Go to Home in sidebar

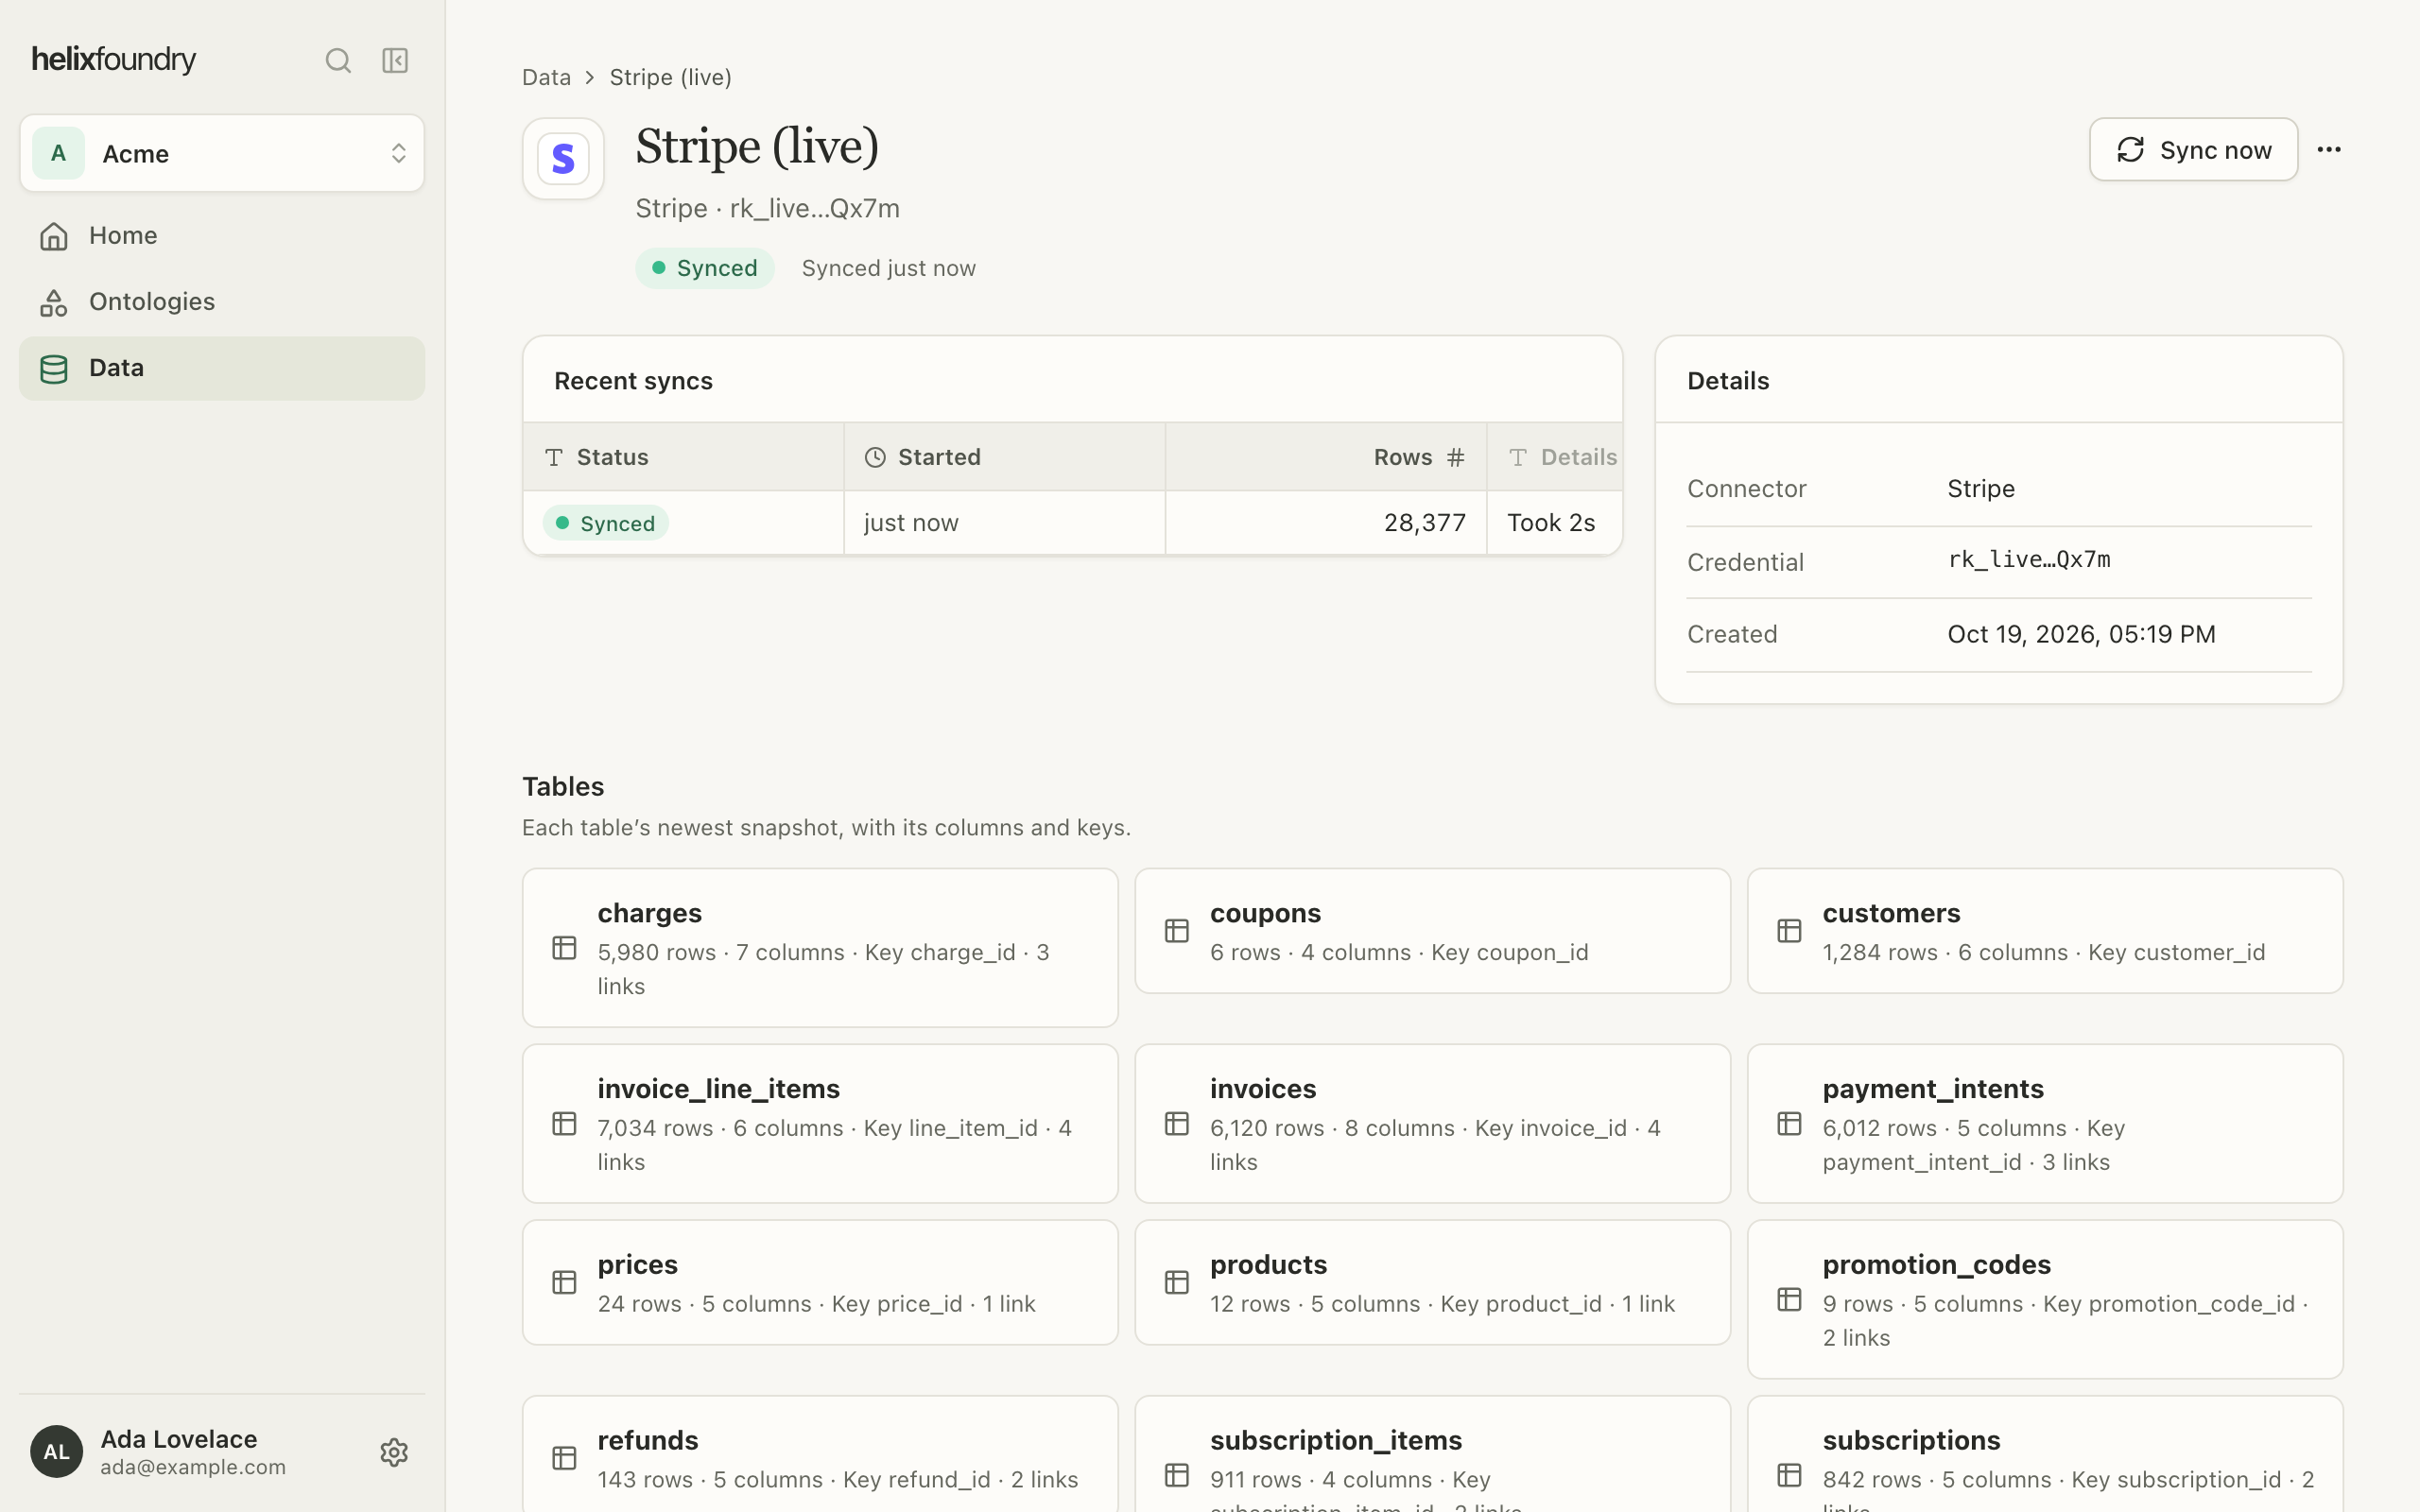222,235
